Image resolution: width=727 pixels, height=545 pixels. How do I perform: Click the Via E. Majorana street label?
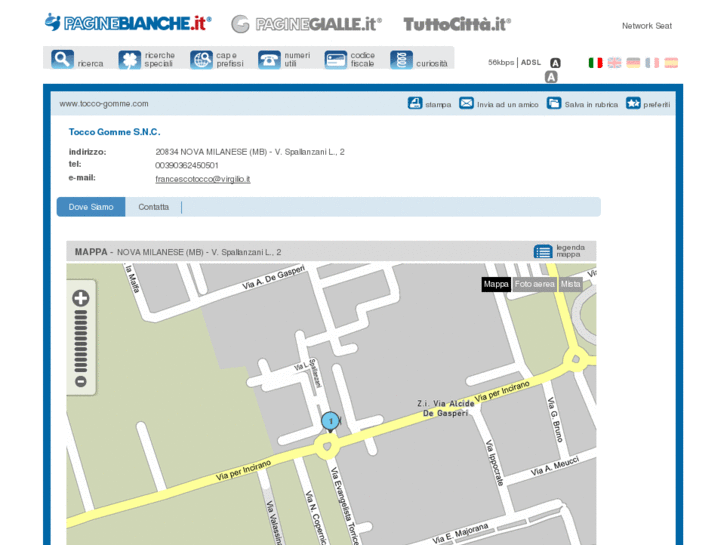point(460,533)
